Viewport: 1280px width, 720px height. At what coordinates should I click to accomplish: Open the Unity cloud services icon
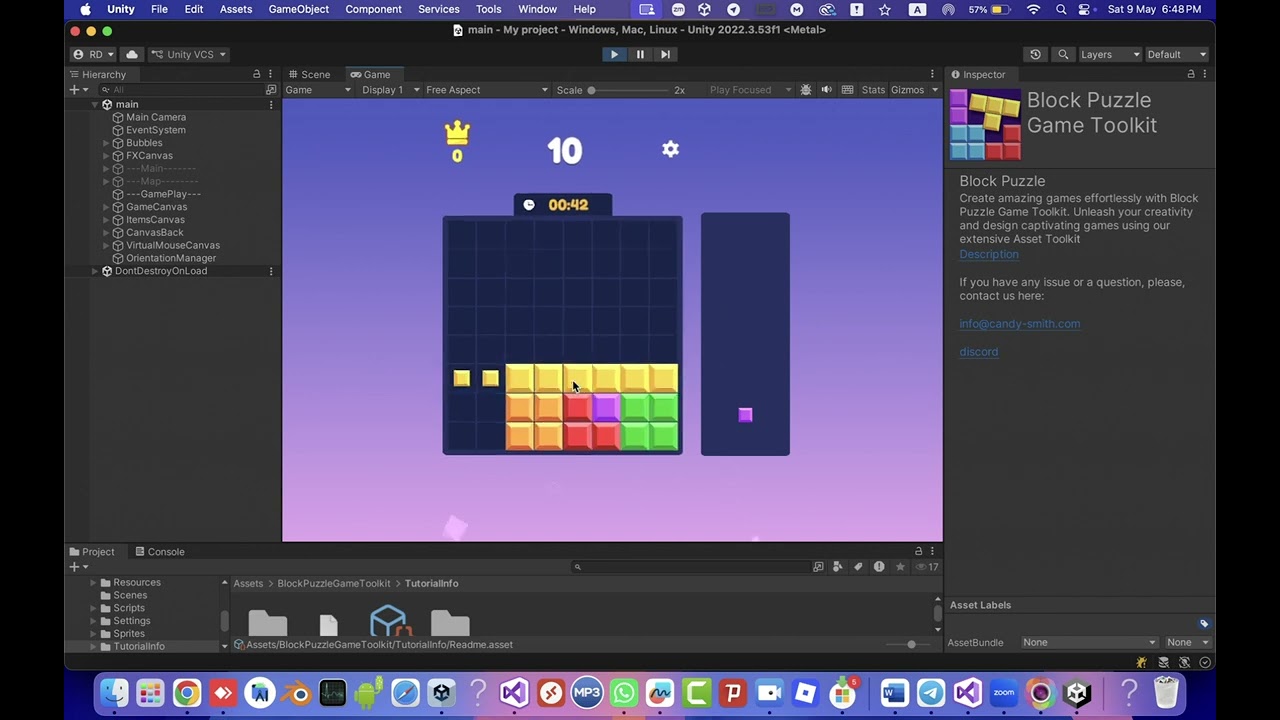[132, 54]
